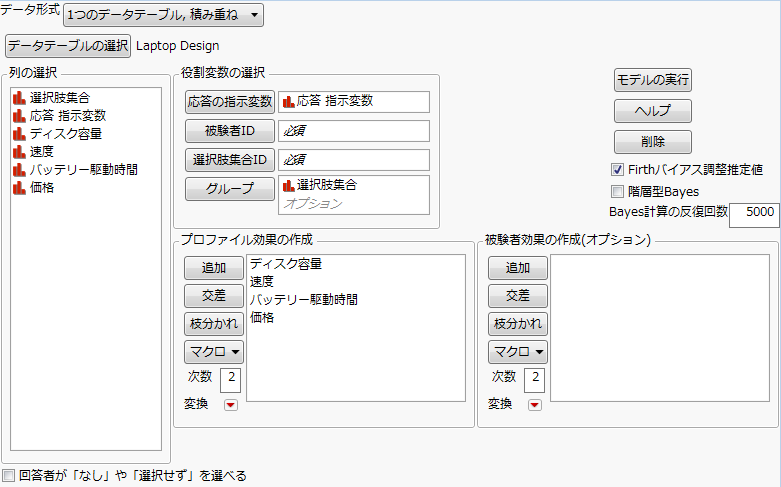Click the nominal icon beside バッテリー駆動時間 in column list
Viewport: 781px width, 487px height.
tap(19, 169)
